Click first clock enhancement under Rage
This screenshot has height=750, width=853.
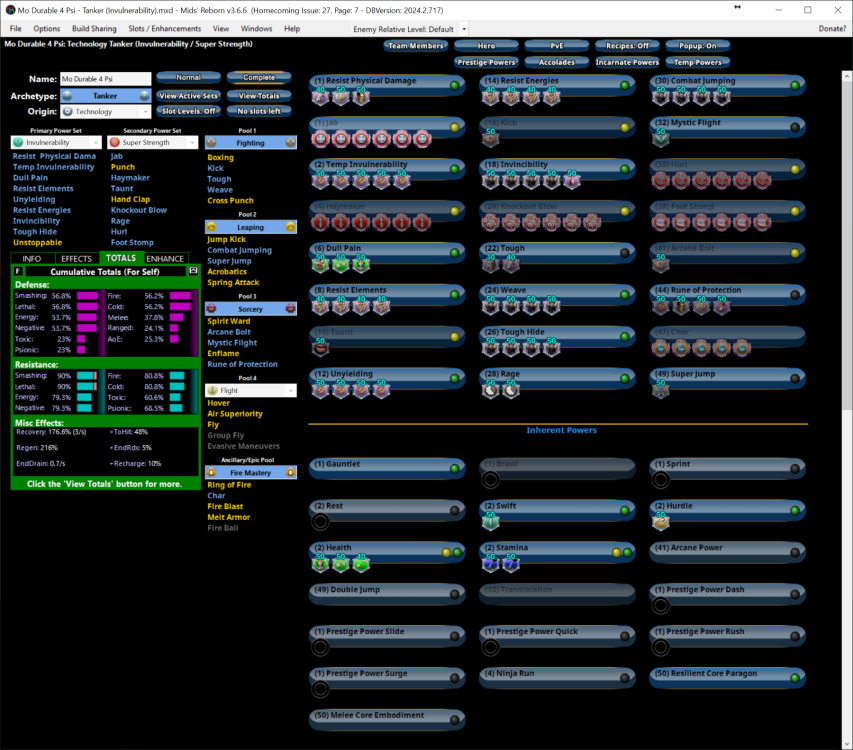(x=491, y=390)
